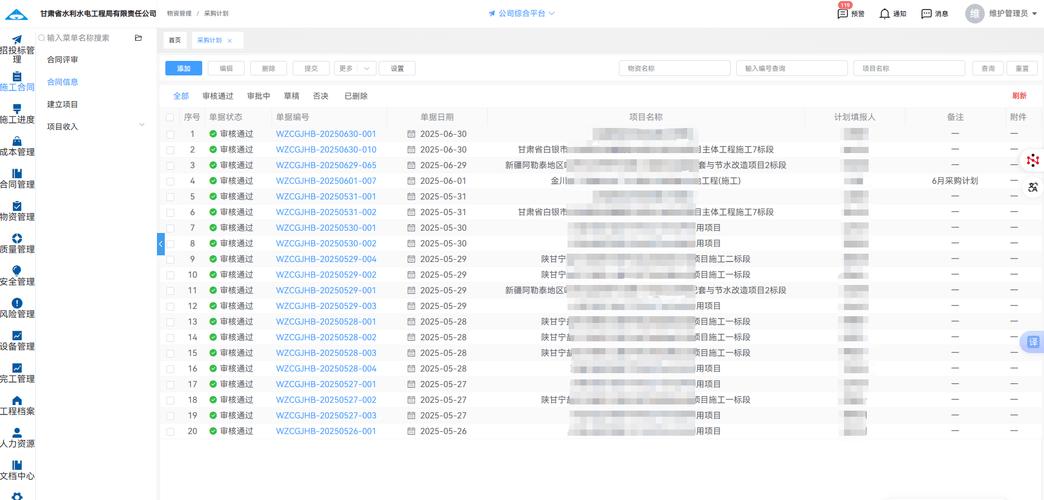Open document link WZCGJHB-20250527-003
The height and width of the screenshot is (500, 1044).
326,415
